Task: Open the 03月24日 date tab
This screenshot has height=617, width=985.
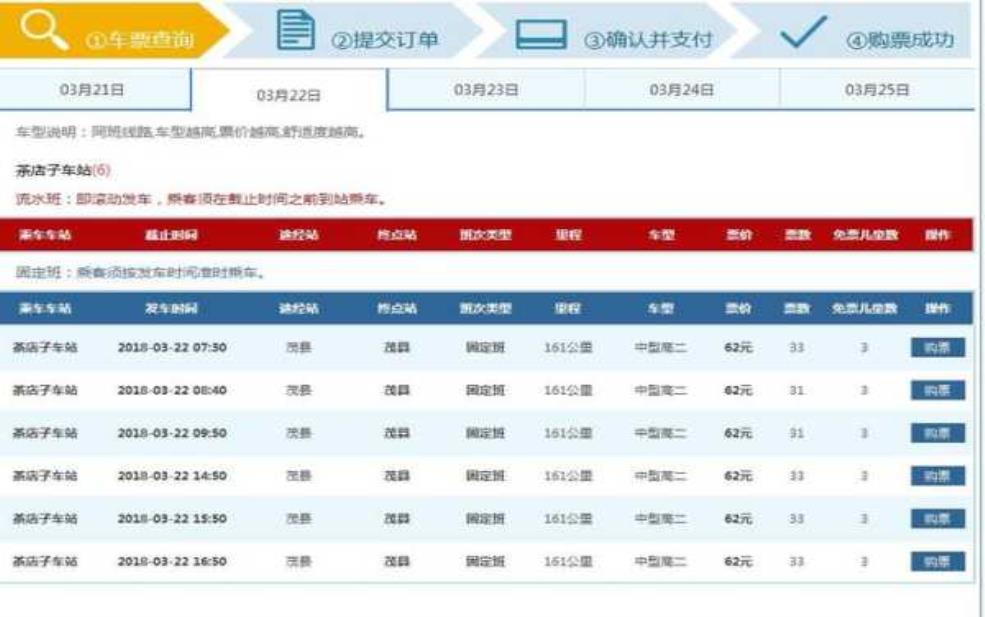Action: (x=682, y=90)
